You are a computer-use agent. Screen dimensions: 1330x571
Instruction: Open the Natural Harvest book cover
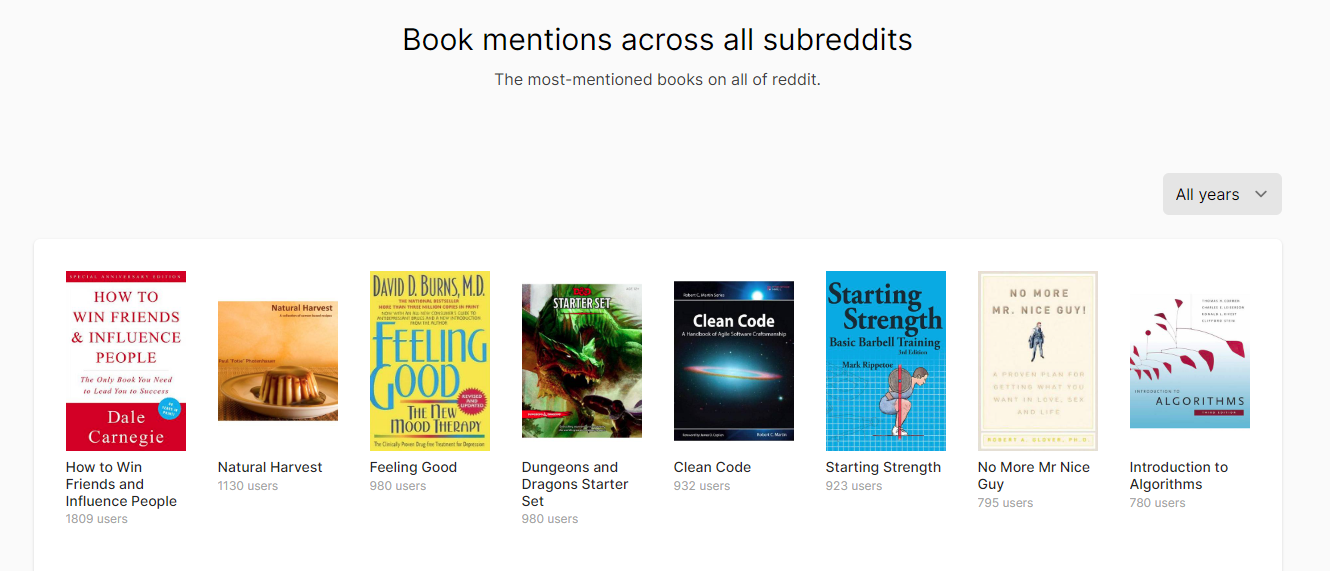click(278, 361)
